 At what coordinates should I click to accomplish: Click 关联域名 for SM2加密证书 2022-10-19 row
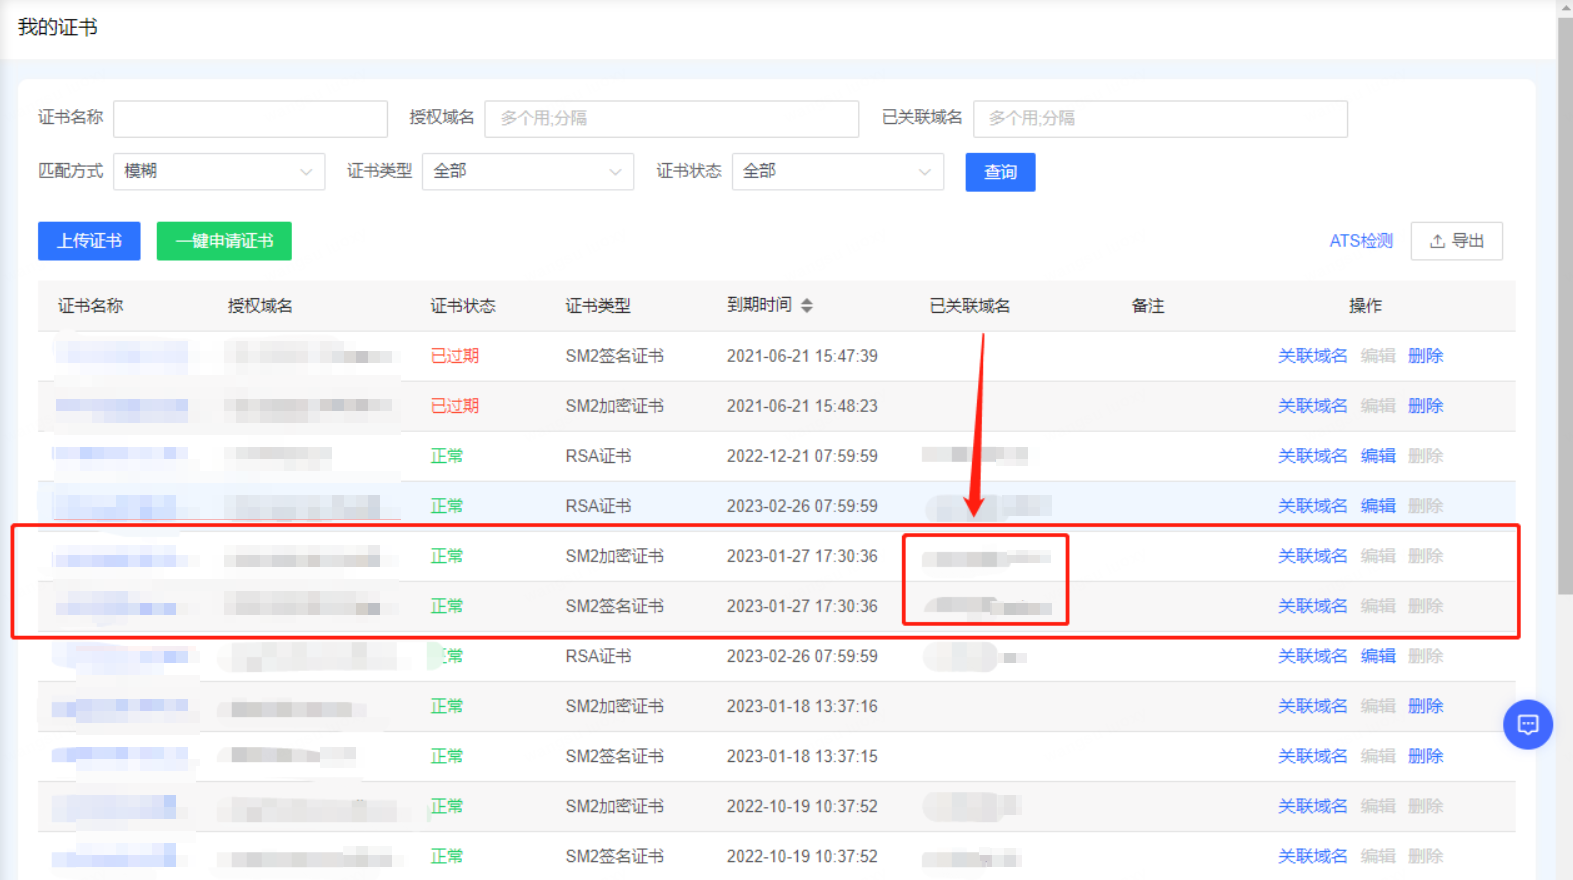(x=1312, y=806)
